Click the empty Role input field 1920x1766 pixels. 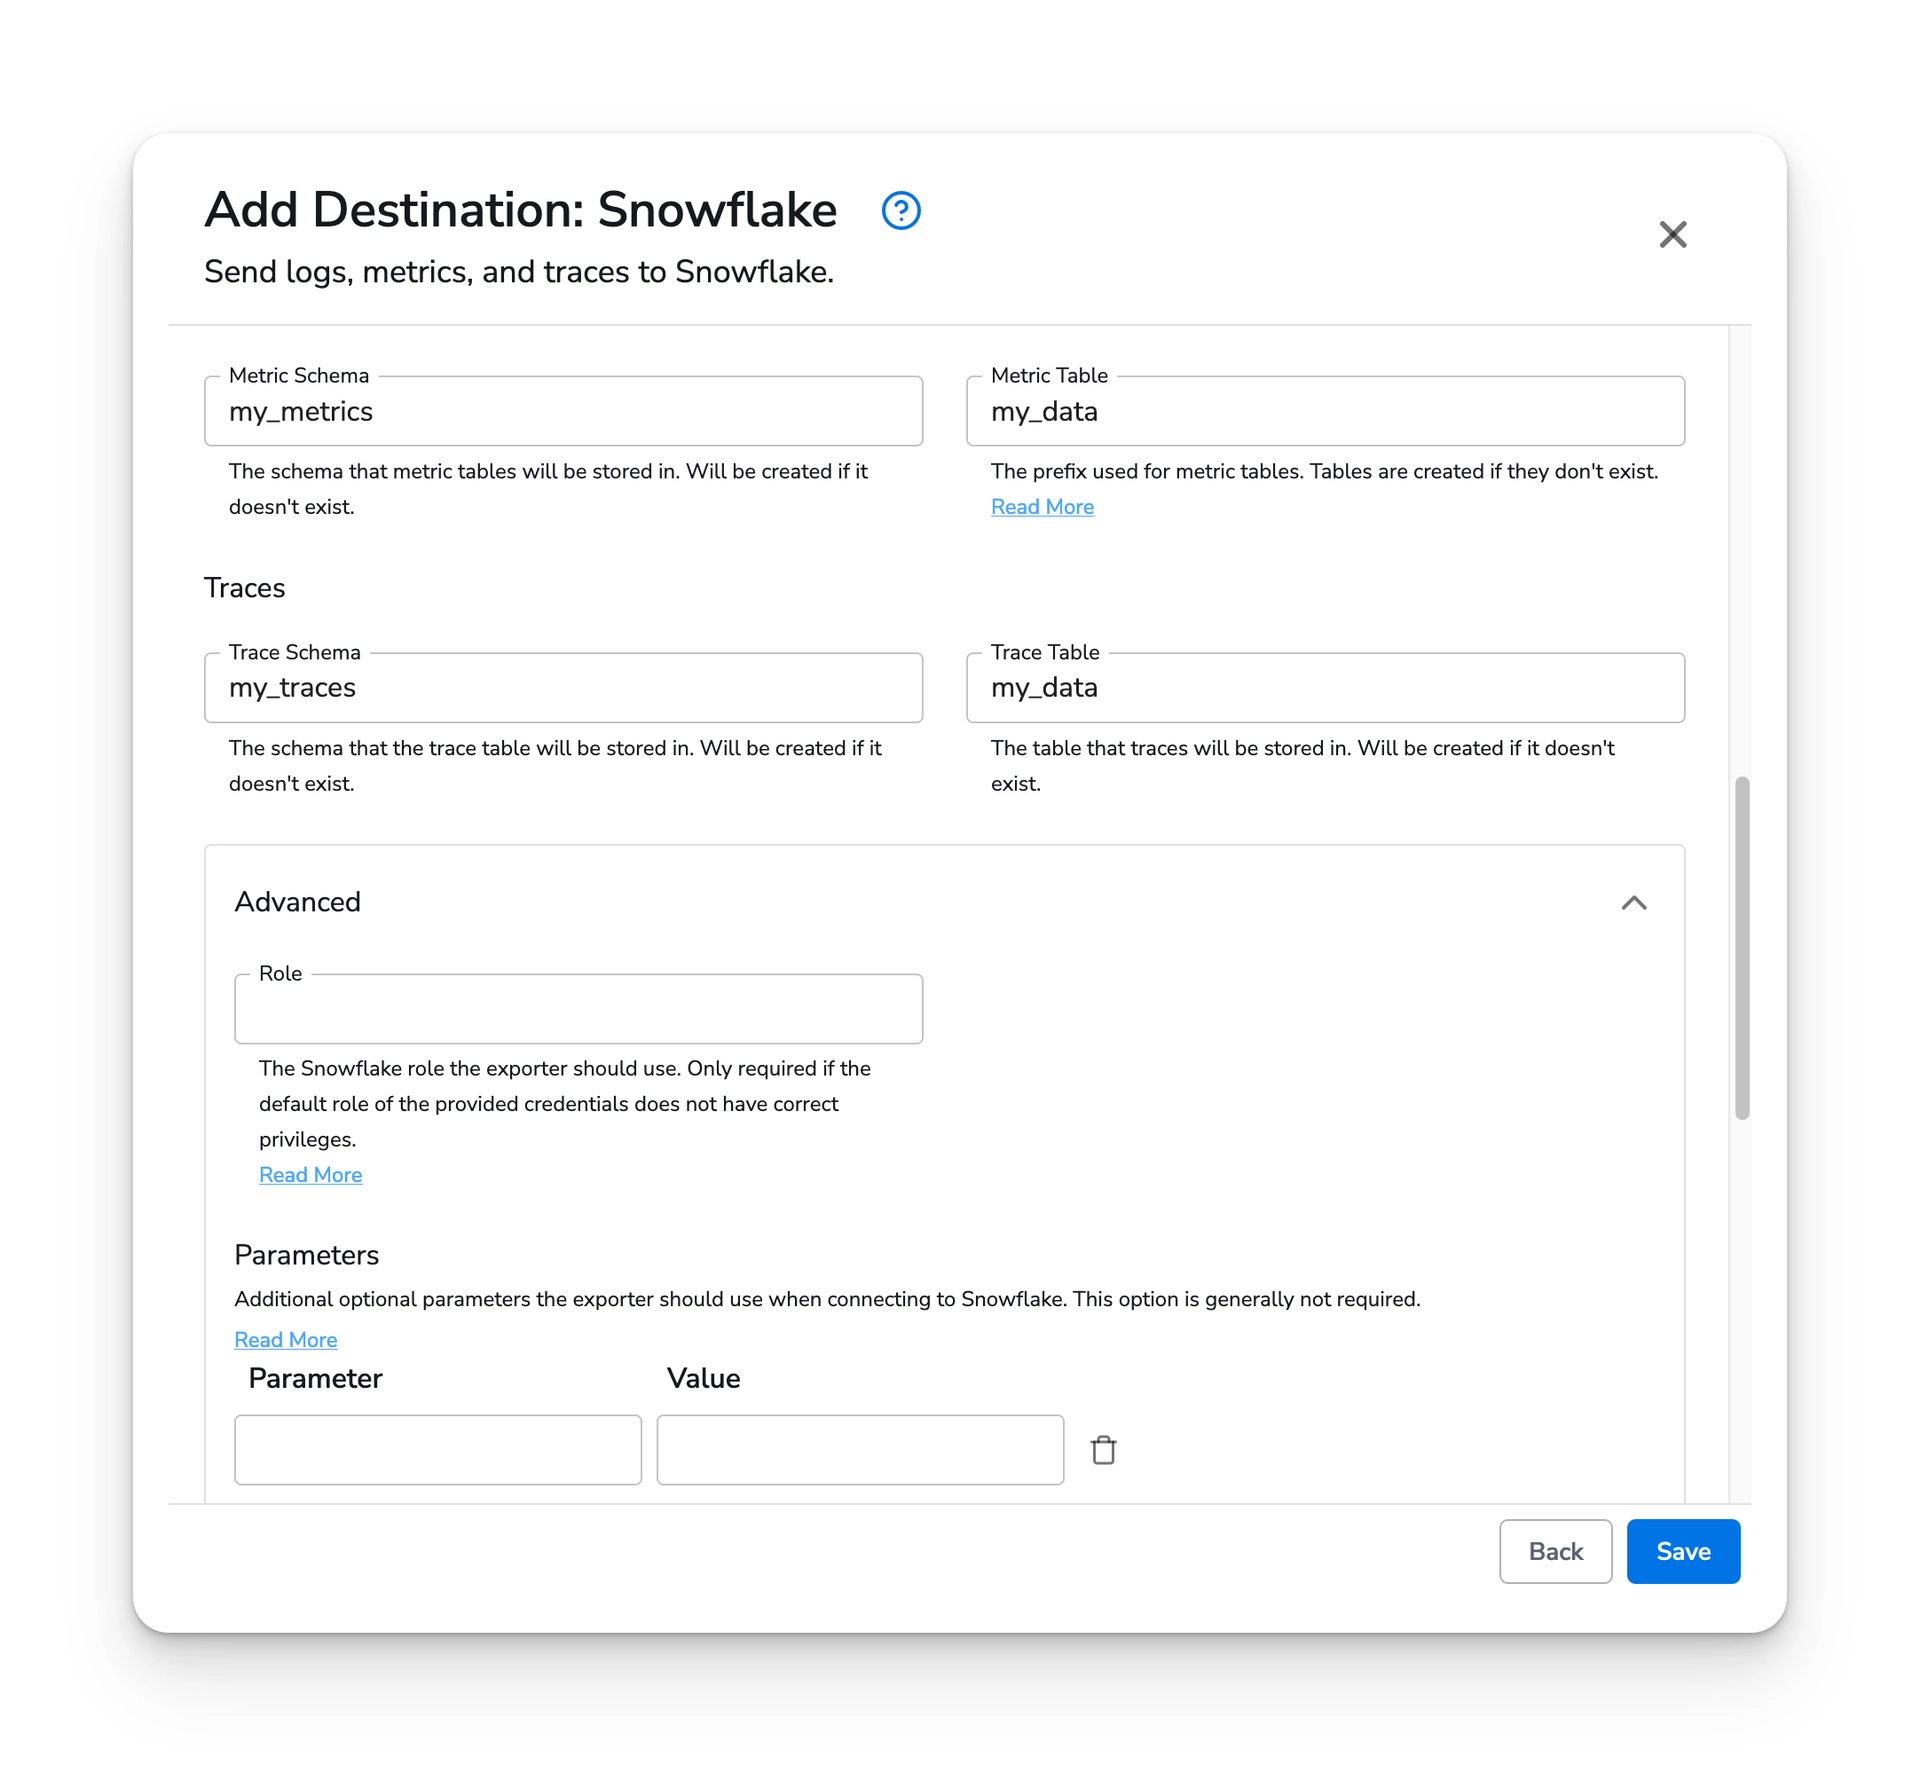pyautogui.click(x=578, y=1009)
